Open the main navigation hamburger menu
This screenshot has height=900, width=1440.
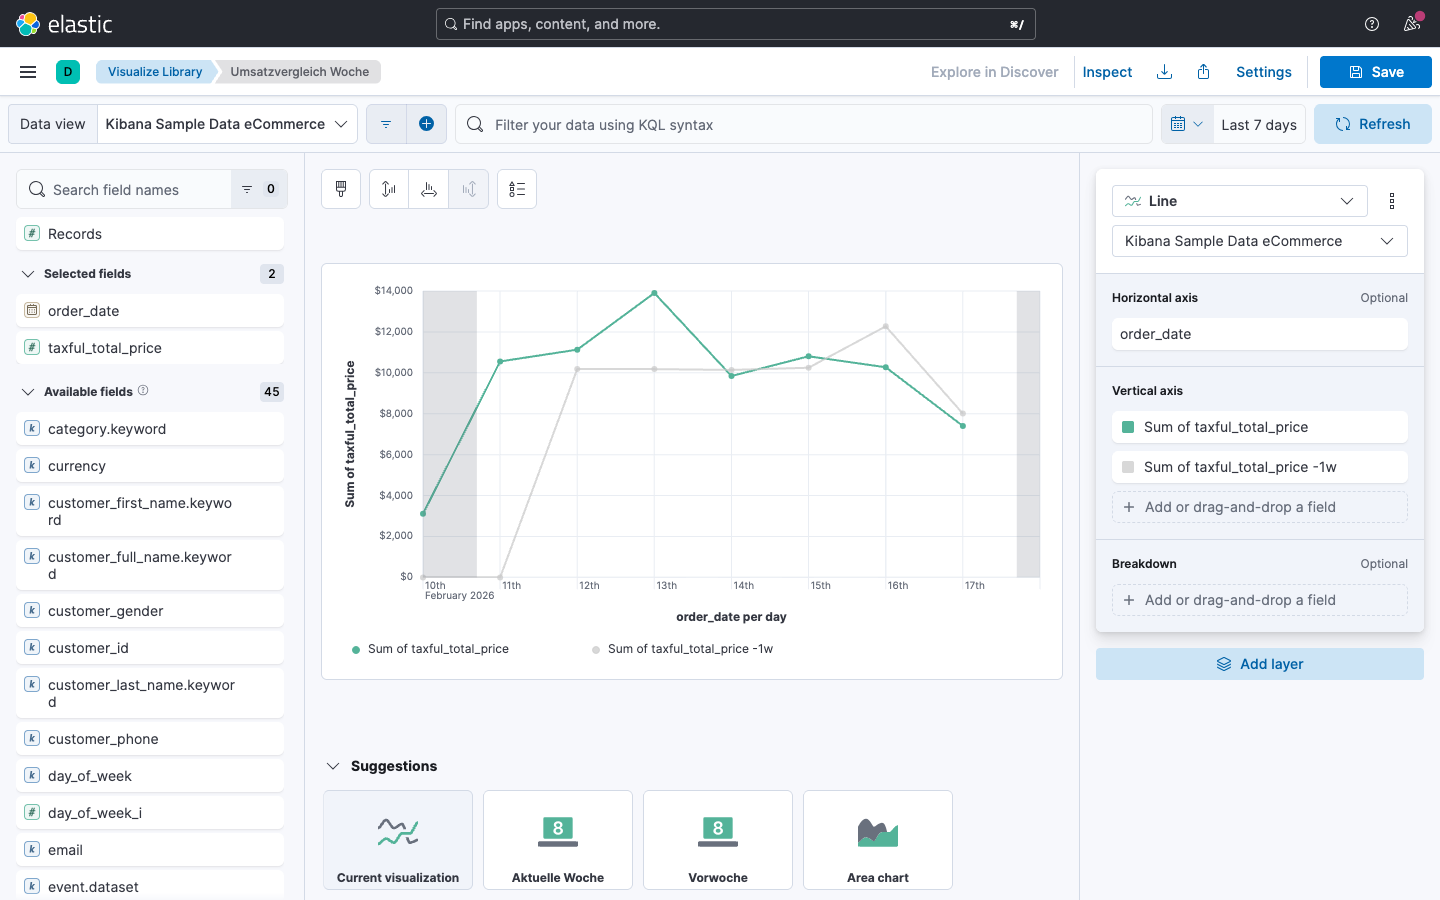pyautogui.click(x=28, y=72)
